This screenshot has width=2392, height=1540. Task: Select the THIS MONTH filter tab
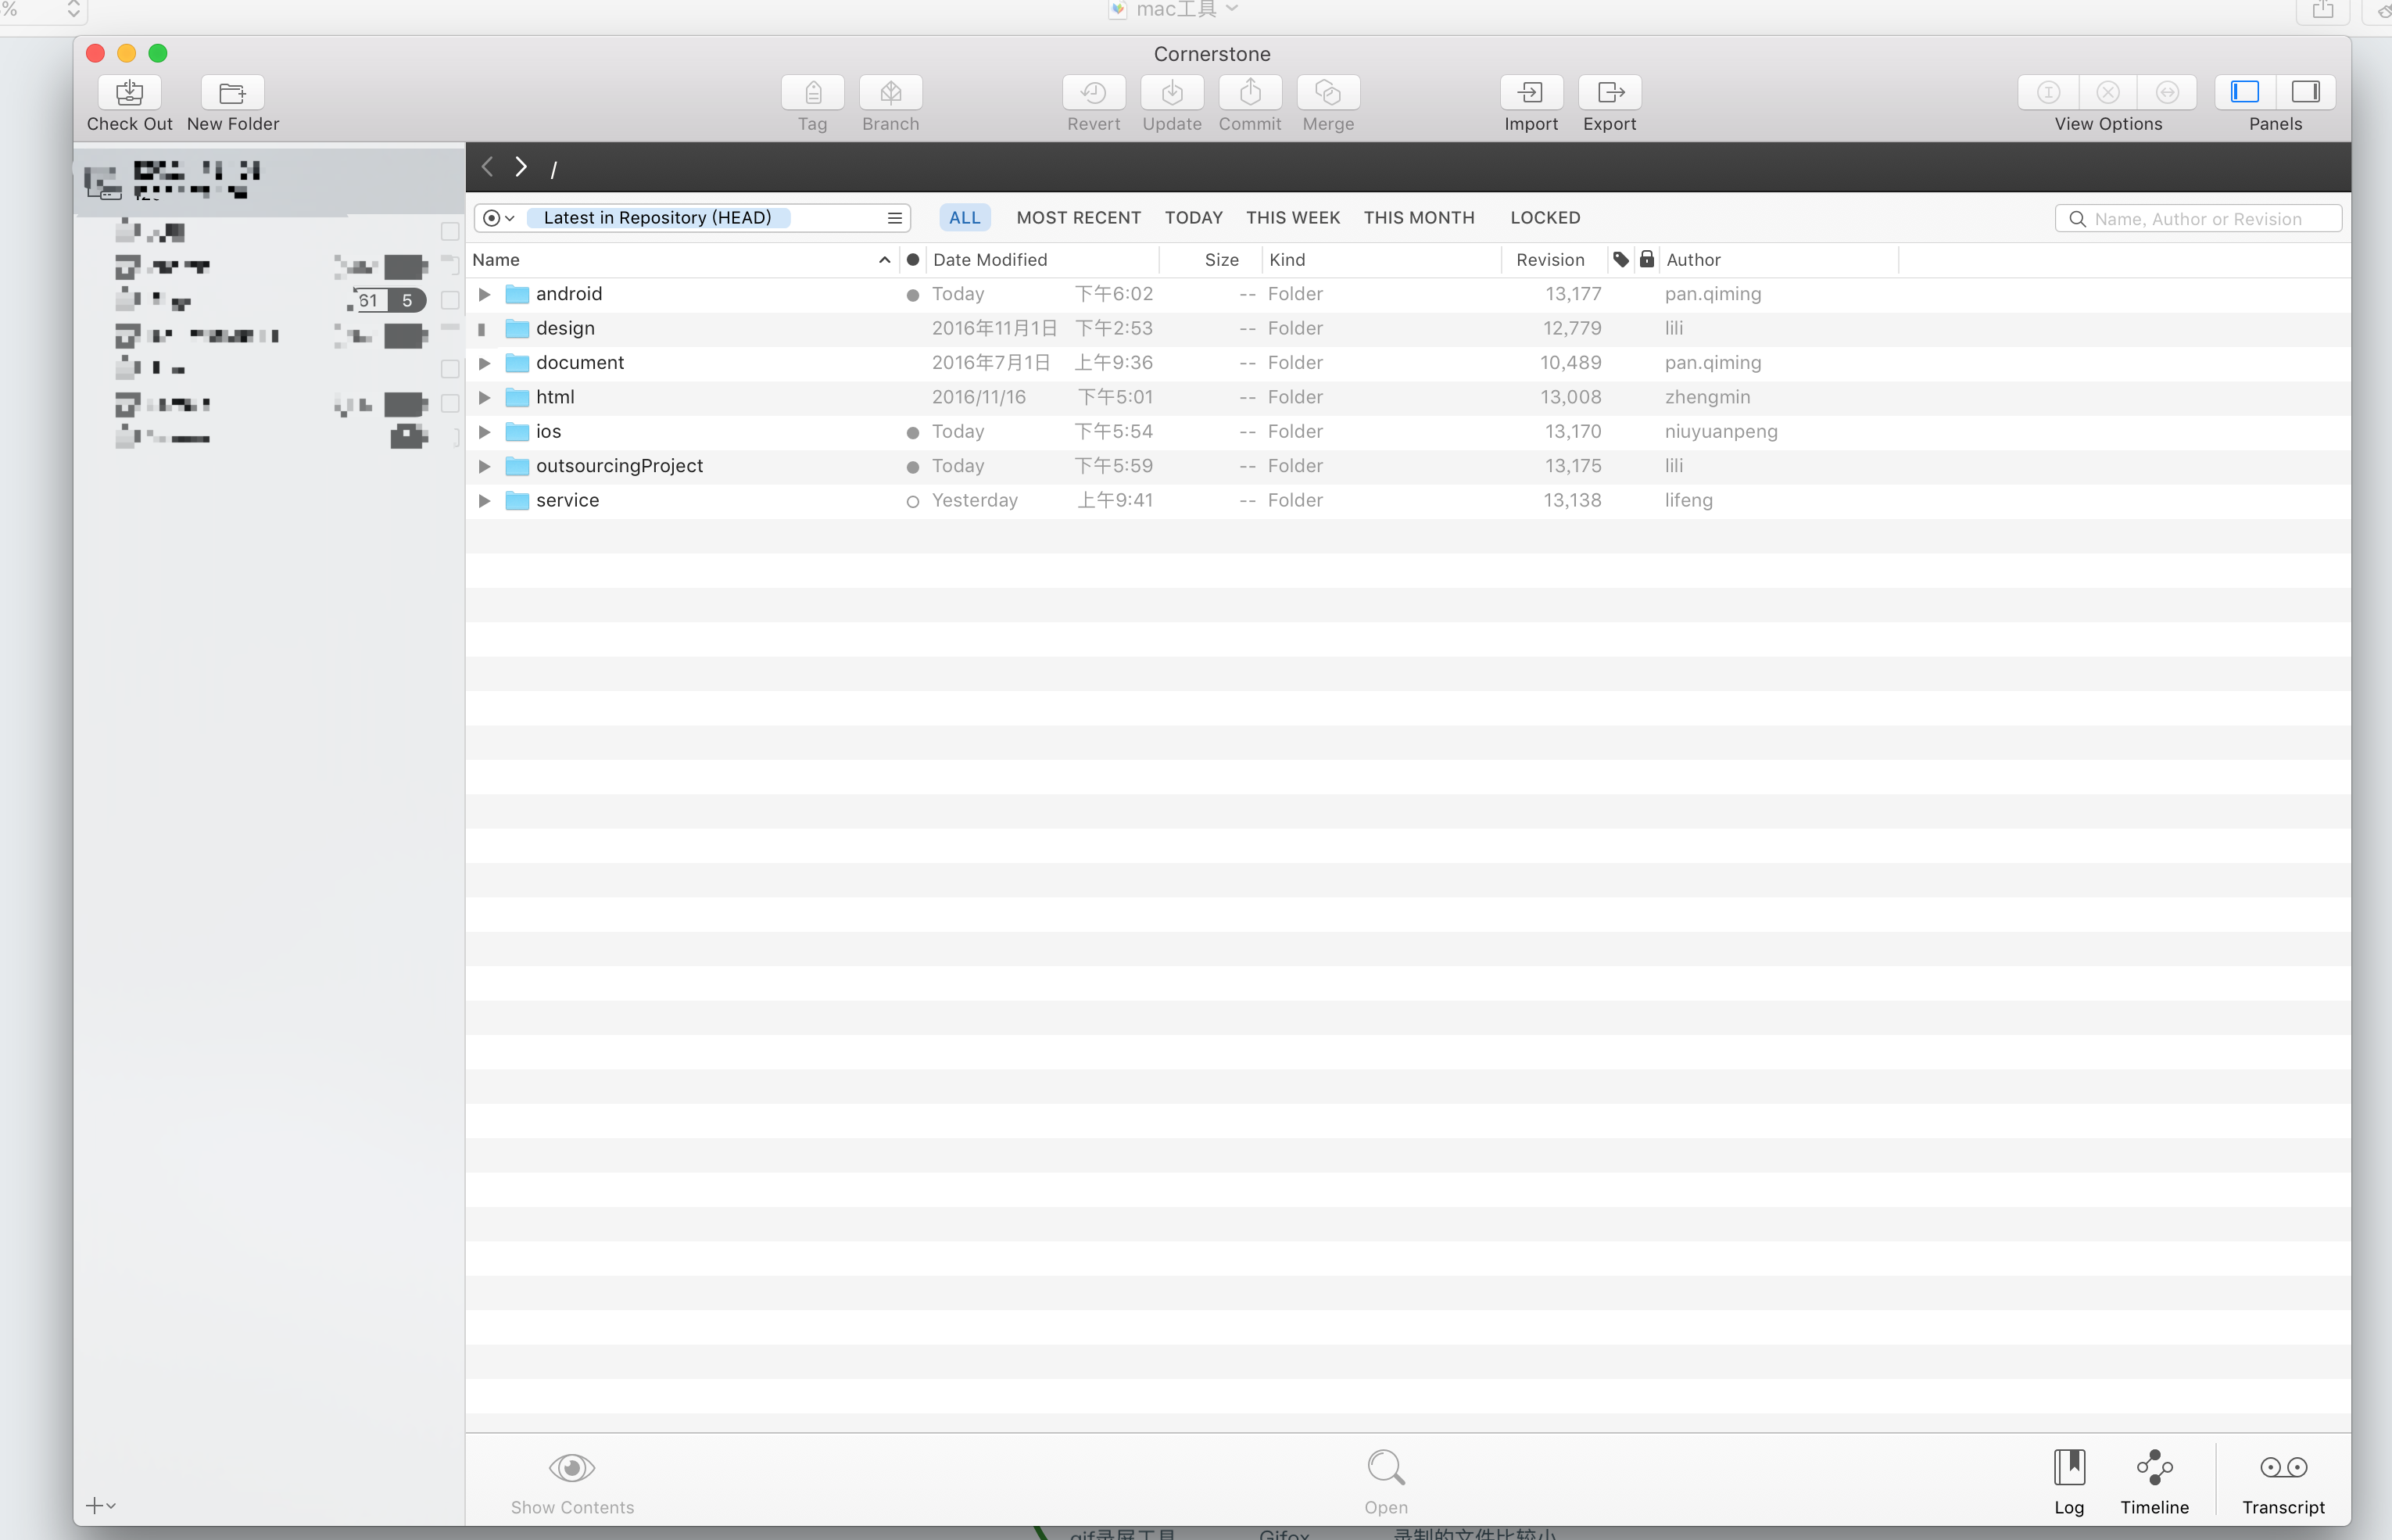[x=1418, y=218]
